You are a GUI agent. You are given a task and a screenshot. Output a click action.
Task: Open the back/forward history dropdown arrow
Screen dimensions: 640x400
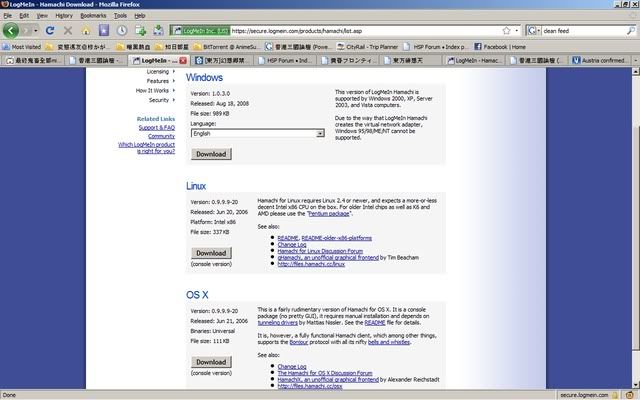tap(37, 31)
